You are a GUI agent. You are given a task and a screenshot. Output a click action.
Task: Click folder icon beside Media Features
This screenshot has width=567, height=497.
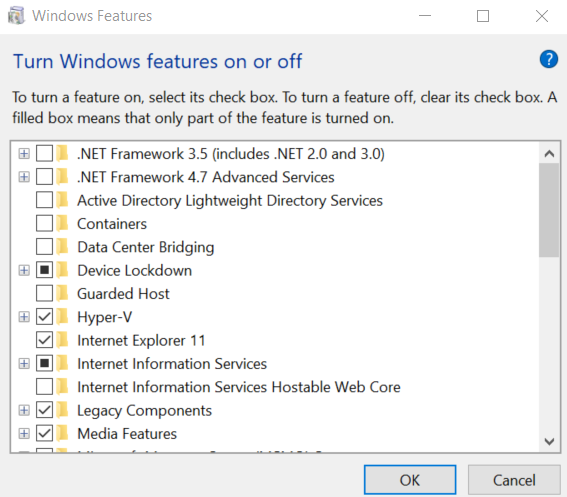63,434
